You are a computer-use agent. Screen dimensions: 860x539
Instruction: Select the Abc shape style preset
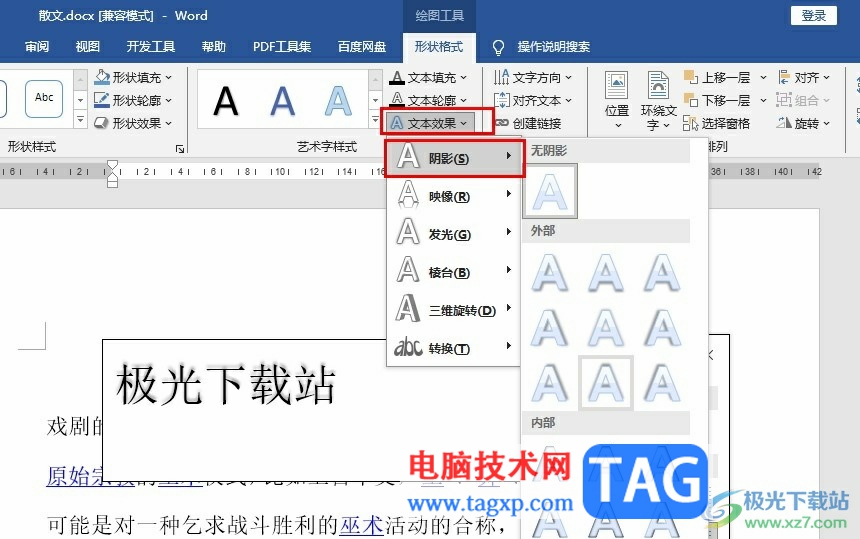click(44, 99)
